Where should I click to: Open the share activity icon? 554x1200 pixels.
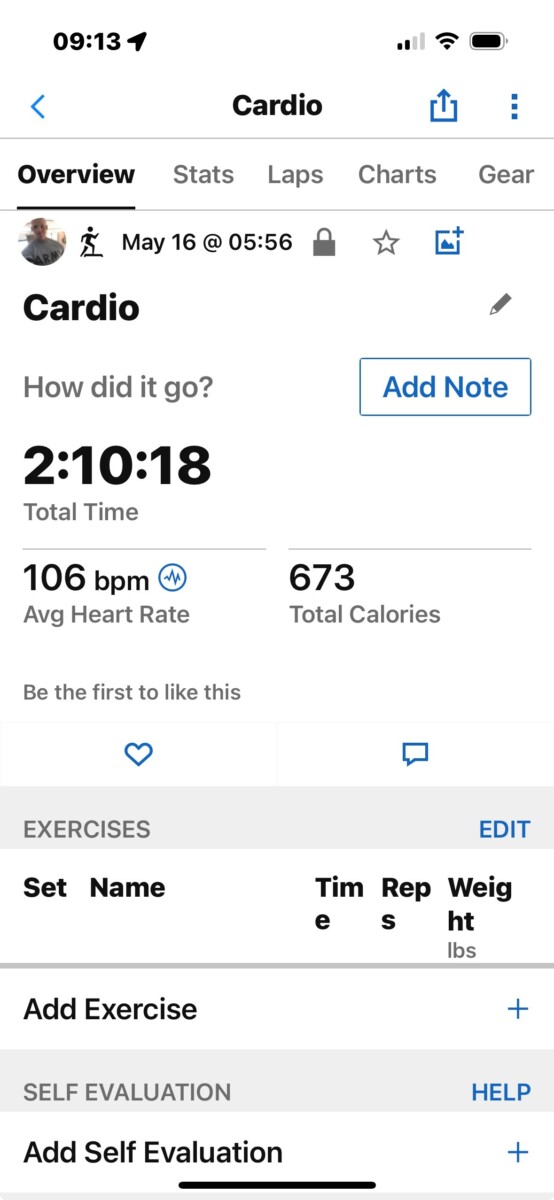(x=443, y=105)
